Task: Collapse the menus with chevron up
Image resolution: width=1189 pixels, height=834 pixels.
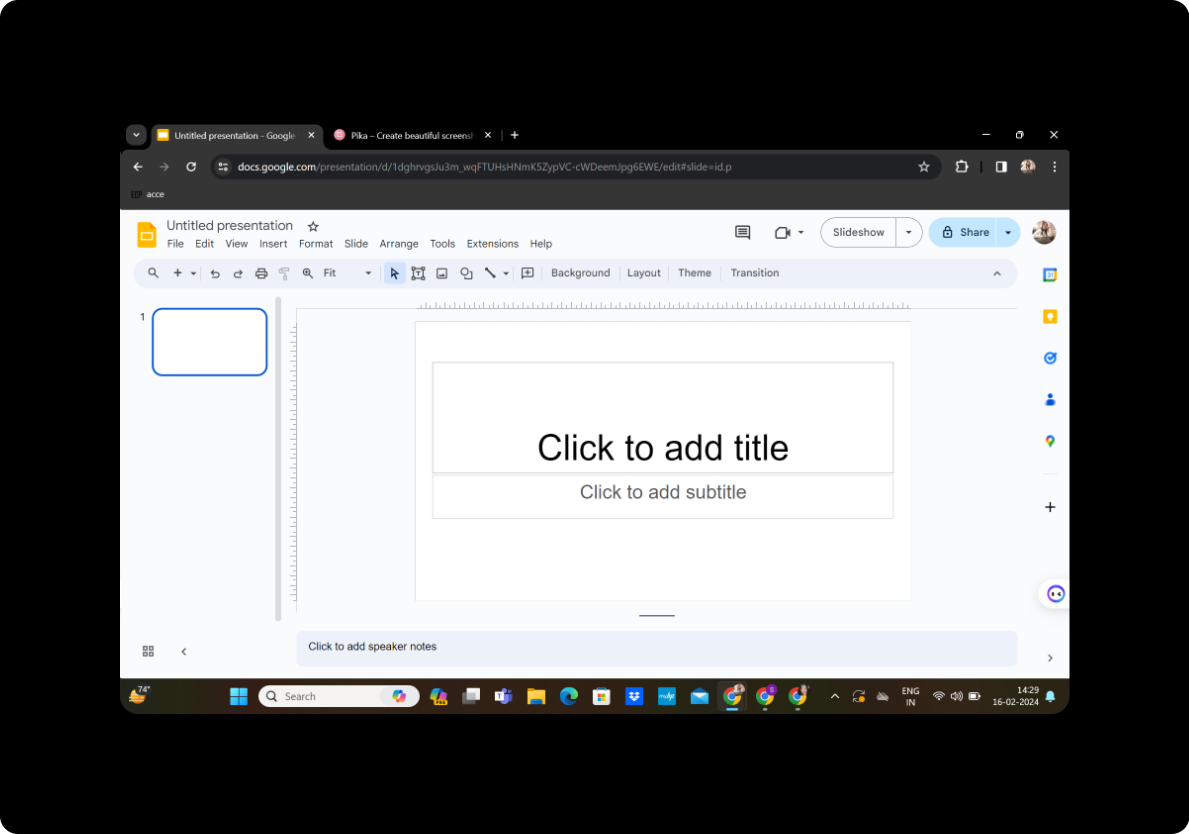Action: click(x=997, y=274)
